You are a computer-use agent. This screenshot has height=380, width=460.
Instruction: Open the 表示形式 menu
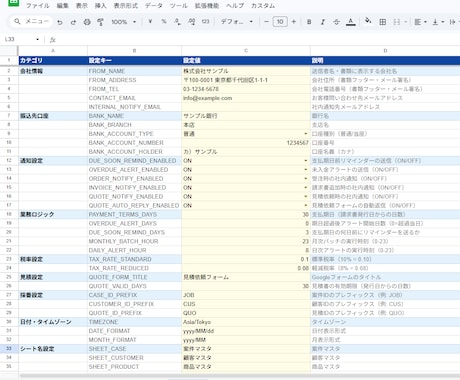(126, 6)
